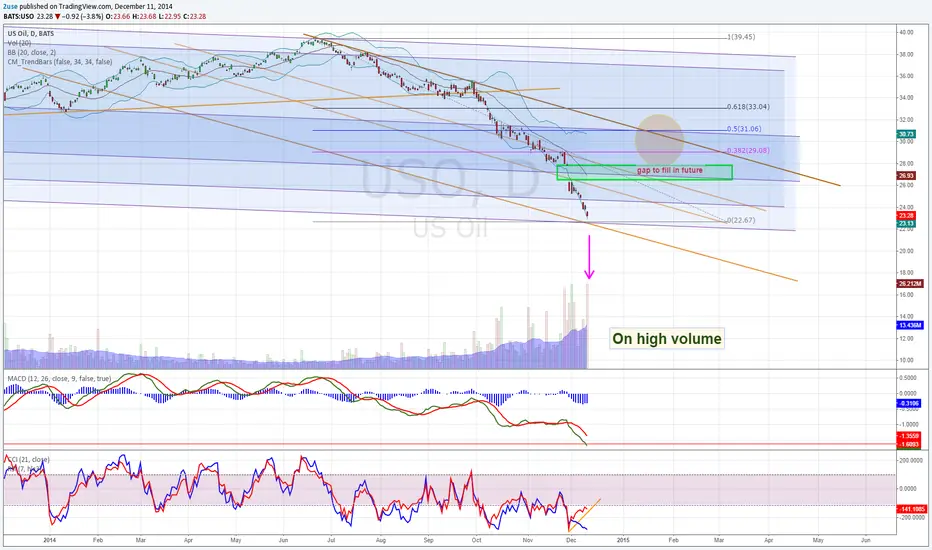Select the "MACD (12, 26, close, 9, false, true)" legend
Screen dimensions: 932x550
pos(59,378)
